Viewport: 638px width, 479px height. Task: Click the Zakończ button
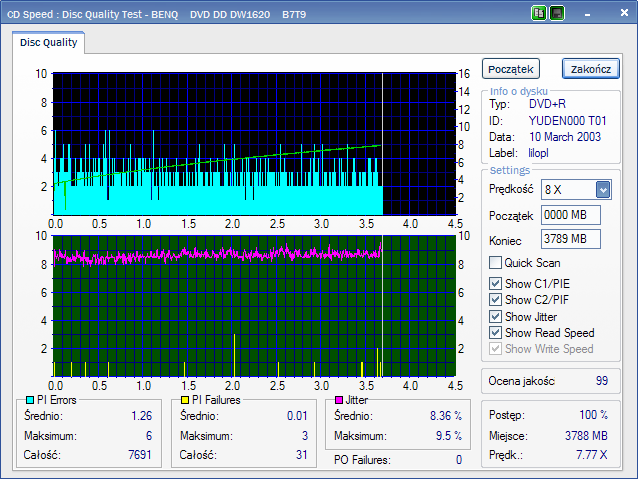[x=591, y=69]
